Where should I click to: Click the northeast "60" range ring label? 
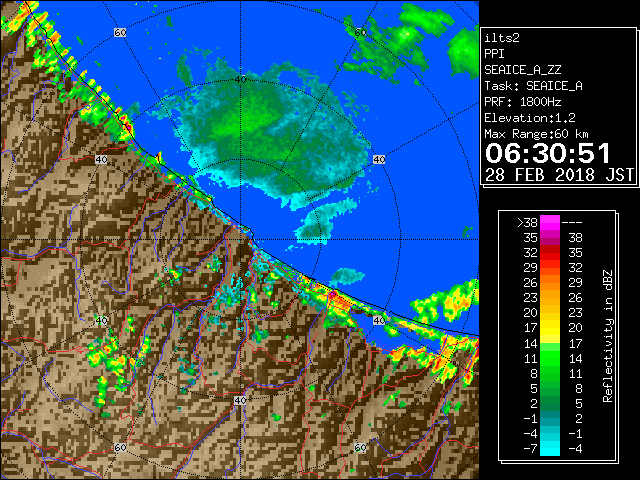point(360,32)
